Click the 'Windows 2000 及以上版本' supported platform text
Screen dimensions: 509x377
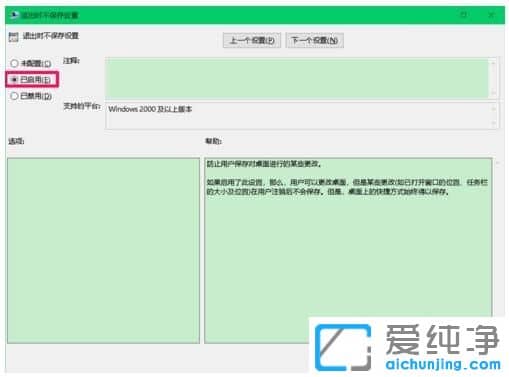coord(150,109)
